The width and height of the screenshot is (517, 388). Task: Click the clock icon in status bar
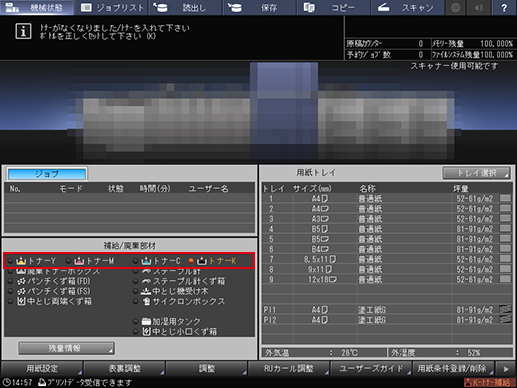(x=6, y=382)
